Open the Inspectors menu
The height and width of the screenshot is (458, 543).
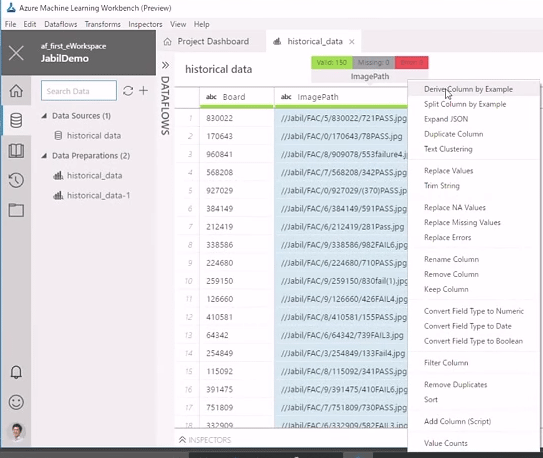tap(145, 24)
